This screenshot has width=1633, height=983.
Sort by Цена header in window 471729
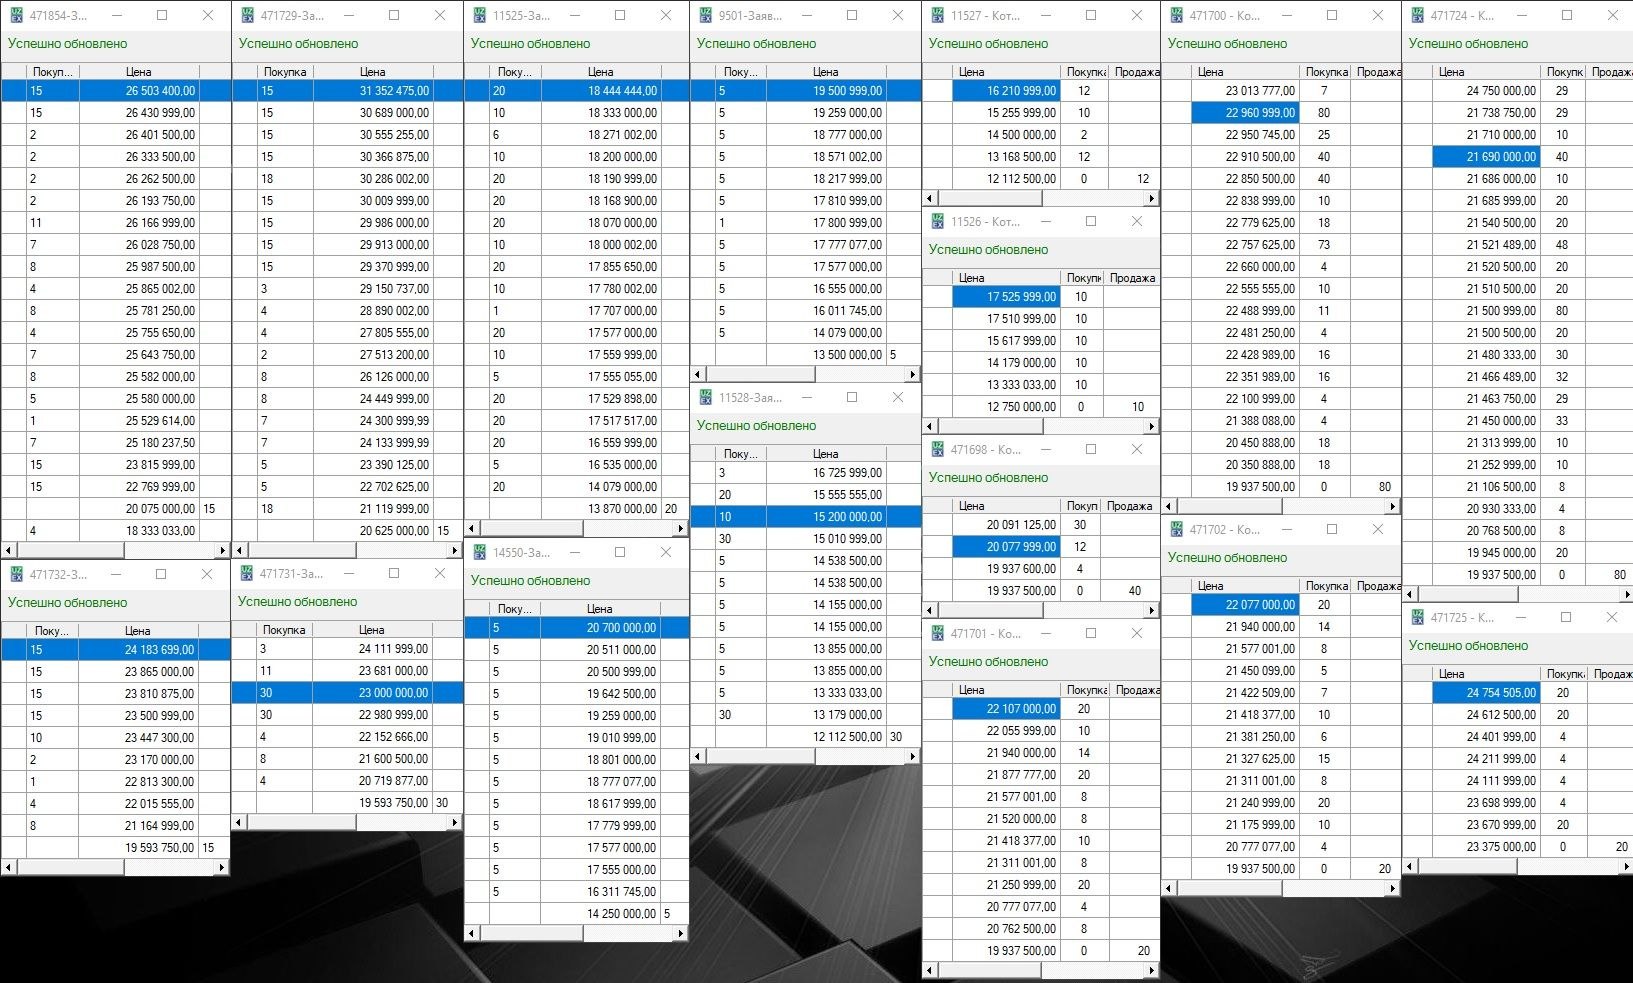[x=372, y=72]
